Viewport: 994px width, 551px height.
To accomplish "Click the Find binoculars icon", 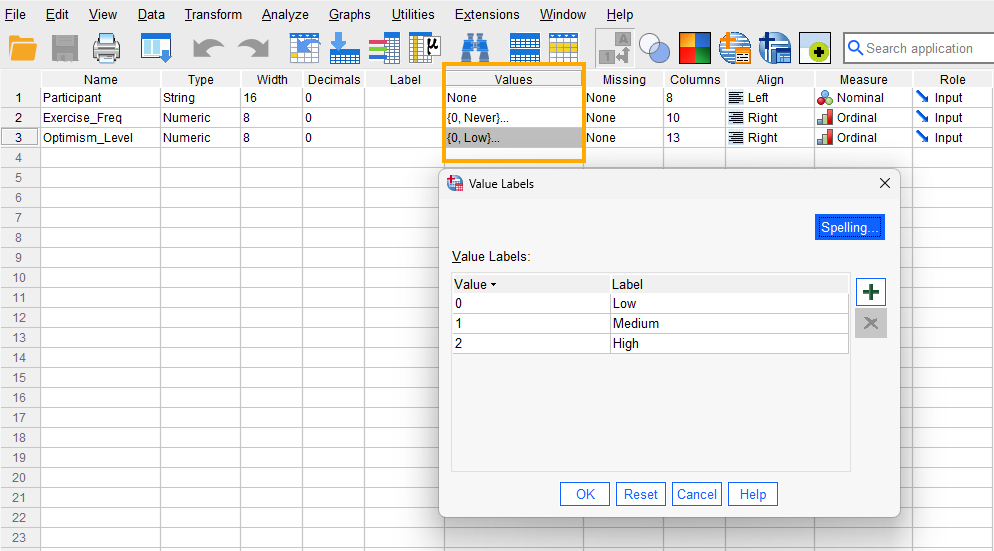I will click(x=474, y=48).
